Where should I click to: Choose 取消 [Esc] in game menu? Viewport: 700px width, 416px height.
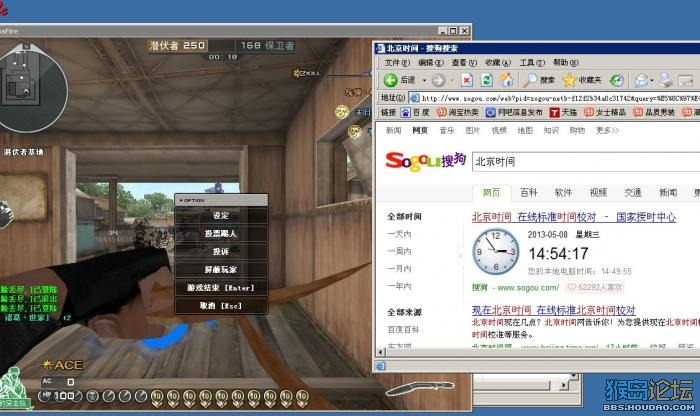point(221,306)
